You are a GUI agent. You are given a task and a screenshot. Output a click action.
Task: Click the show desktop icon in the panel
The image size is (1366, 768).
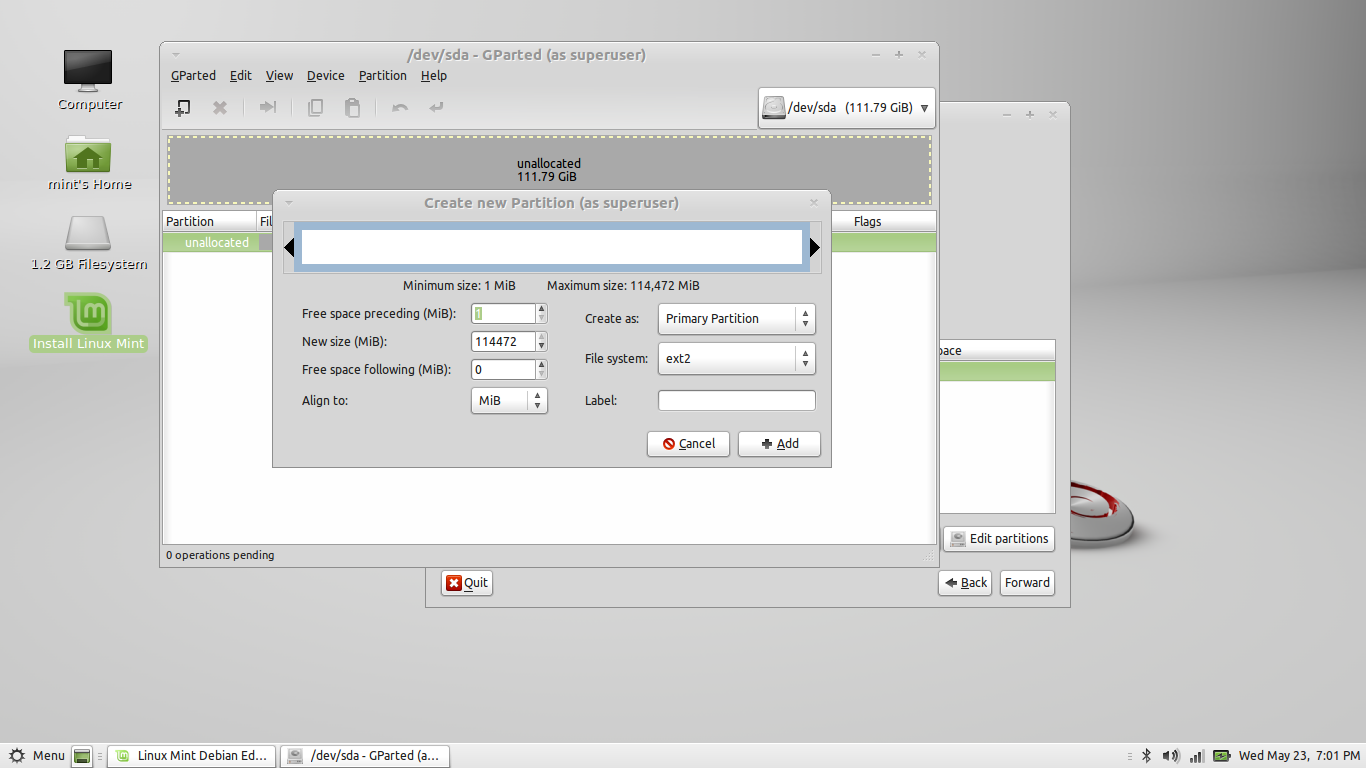[83, 756]
